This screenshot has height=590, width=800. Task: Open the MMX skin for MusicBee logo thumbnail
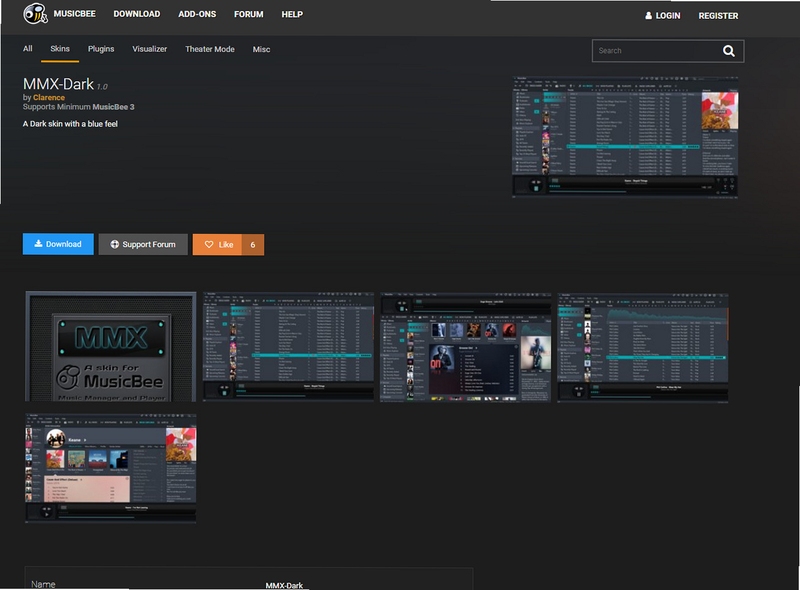point(111,347)
